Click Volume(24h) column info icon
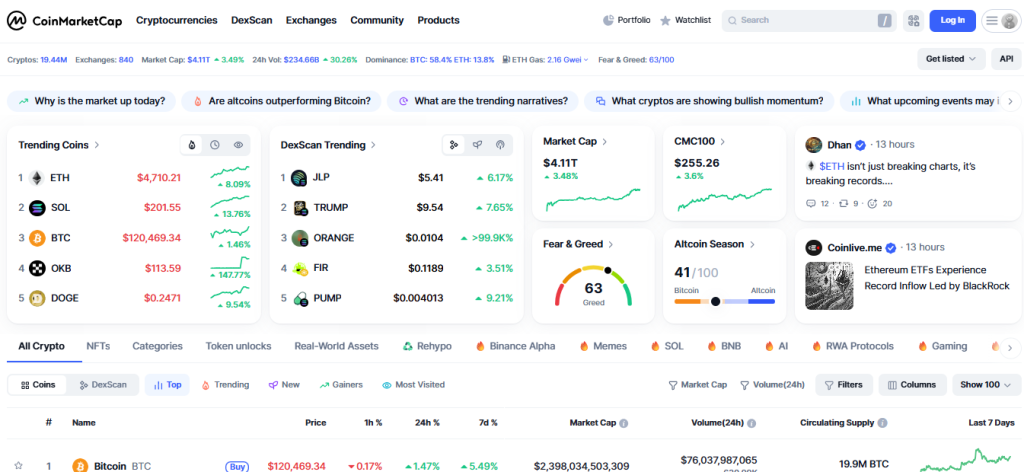1024x472 pixels. (x=752, y=423)
